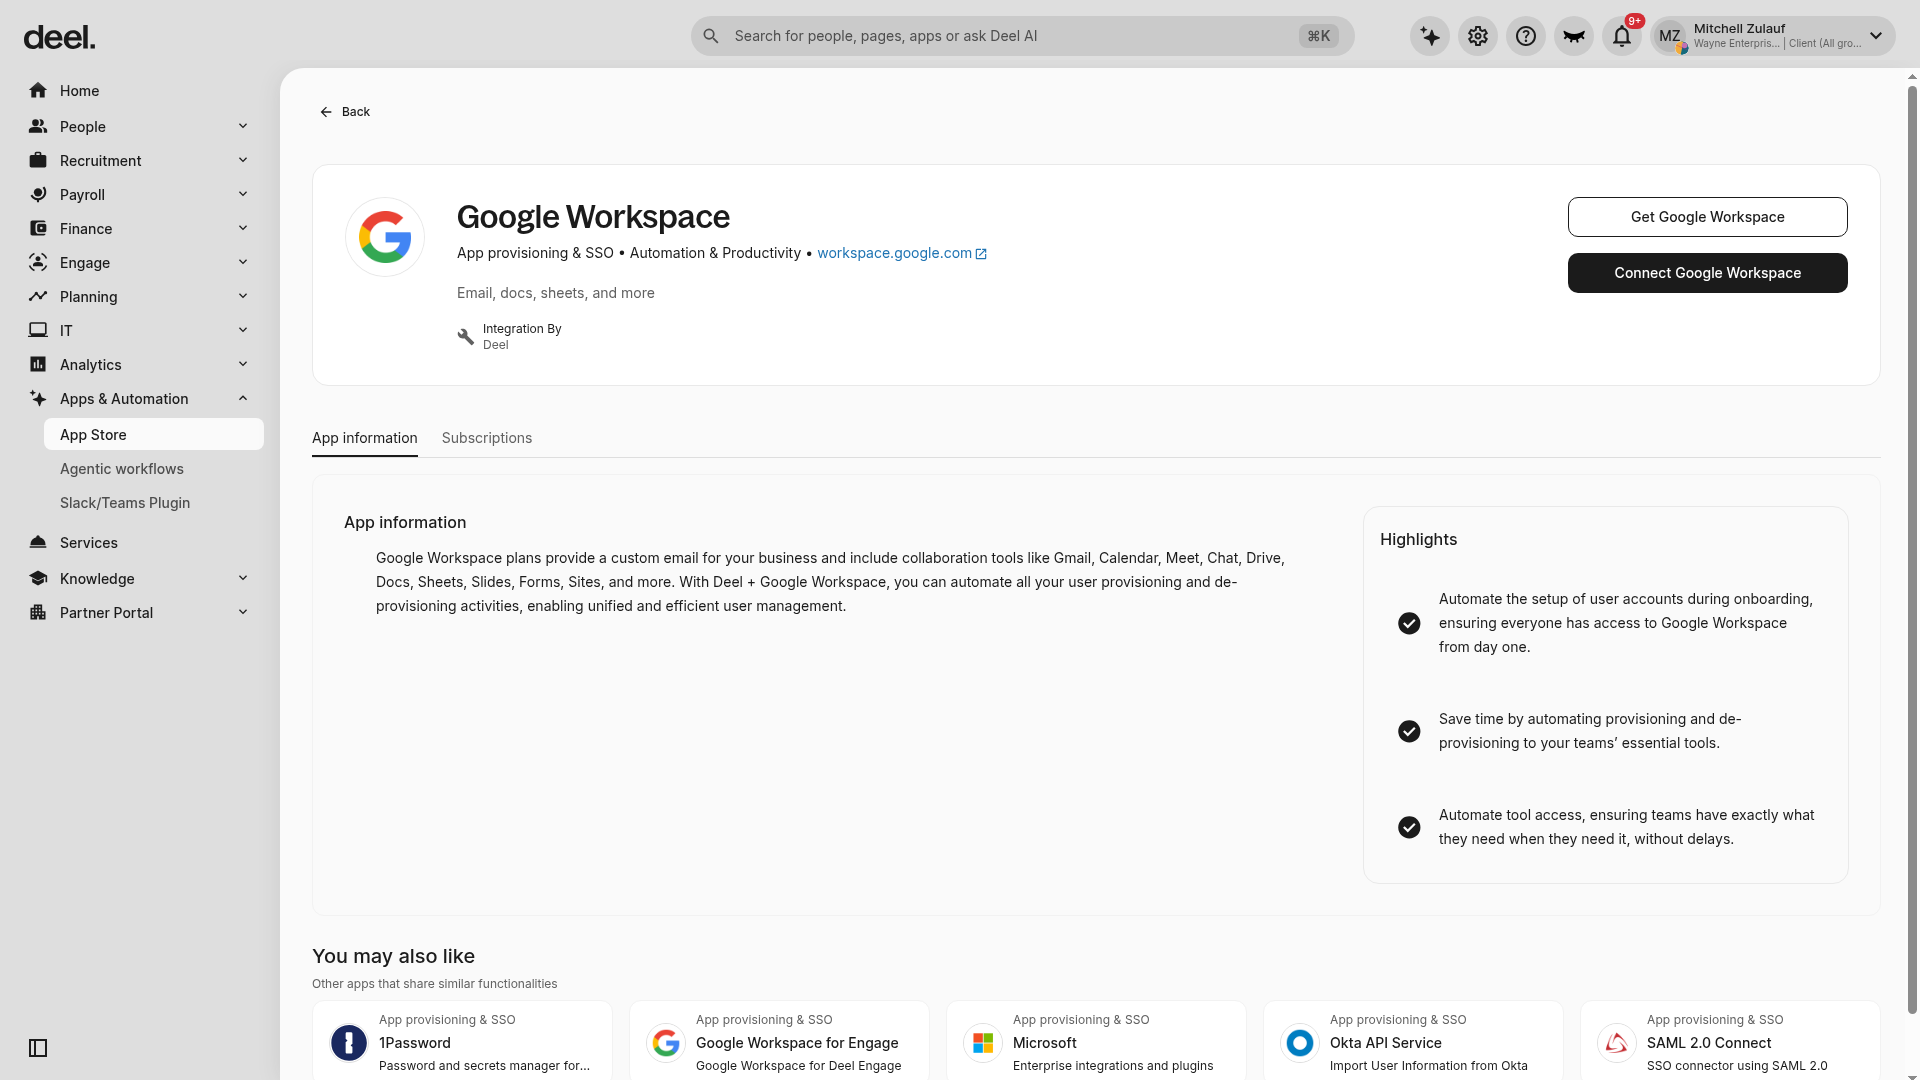The width and height of the screenshot is (1920, 1080).
Task: Open the Microsoft app card title
Action: [x=1044, y=1043]
